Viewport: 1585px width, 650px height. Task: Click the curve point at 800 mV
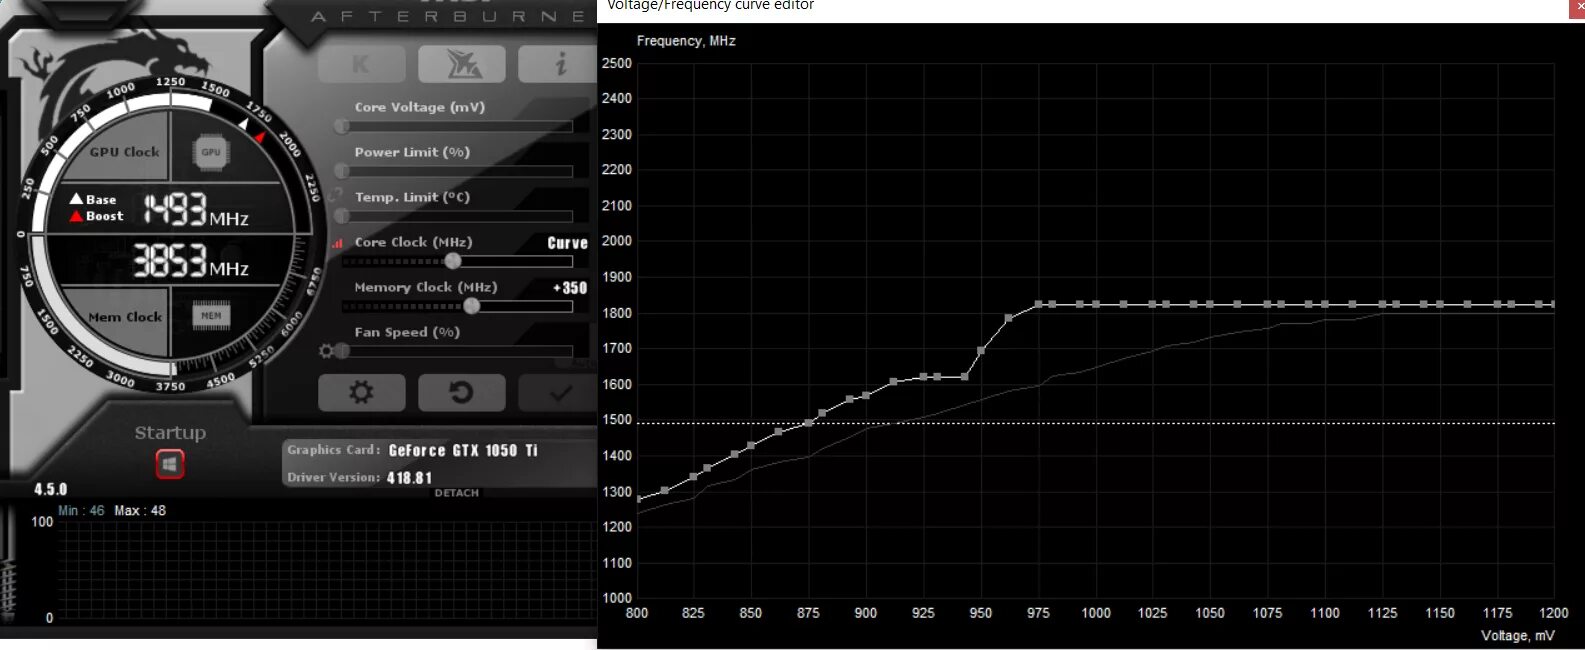(x=638, y=499)
